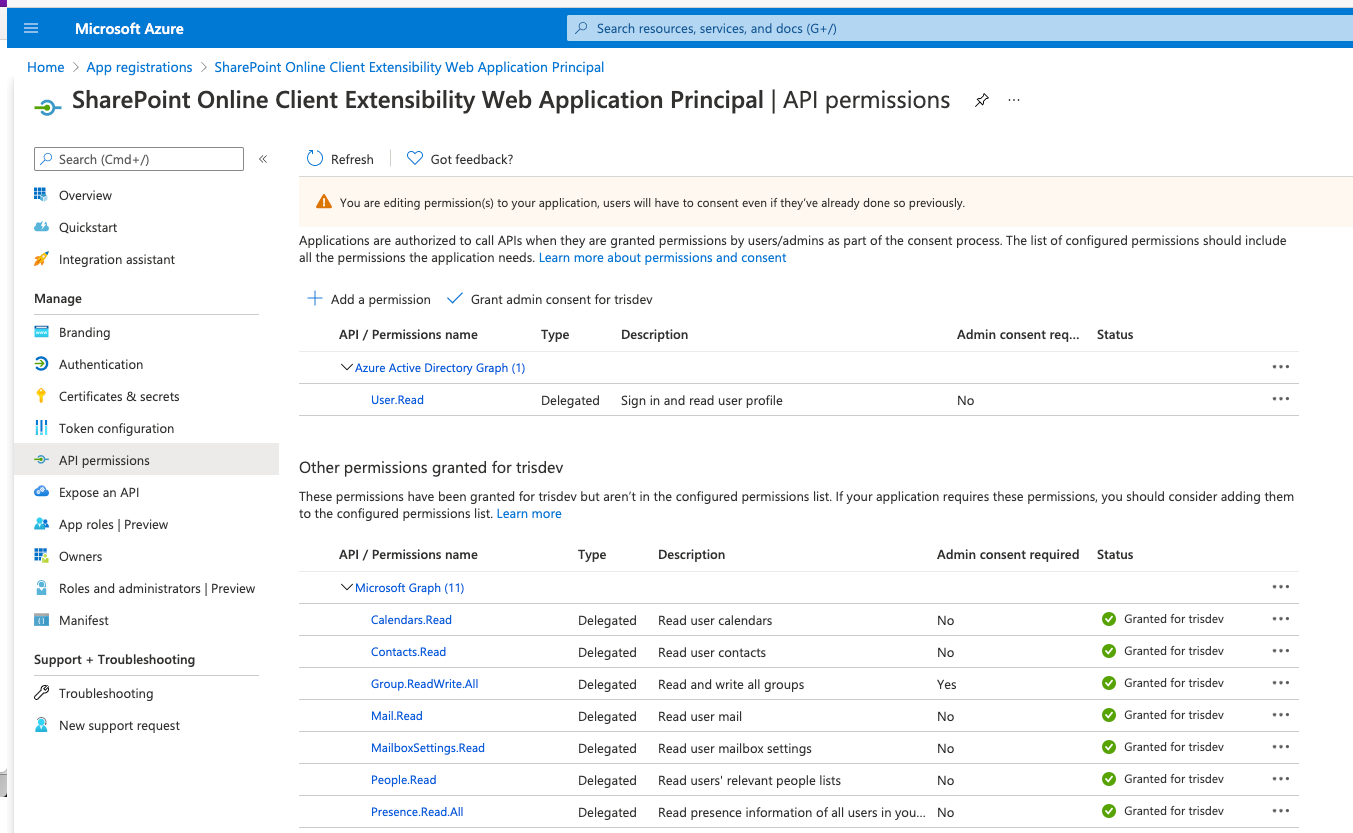The width and height of the screenshot is (1353, 833).
Task: Click Grant admin consent for trisdev
Action: tap(550, 299)
